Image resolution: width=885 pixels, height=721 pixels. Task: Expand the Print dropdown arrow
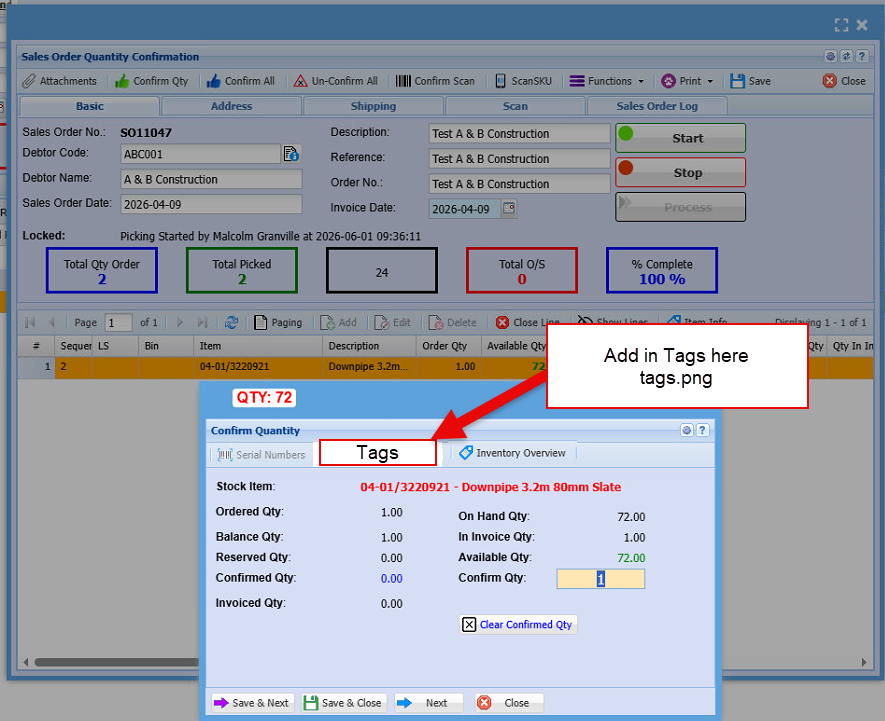[x=710, y=81]
